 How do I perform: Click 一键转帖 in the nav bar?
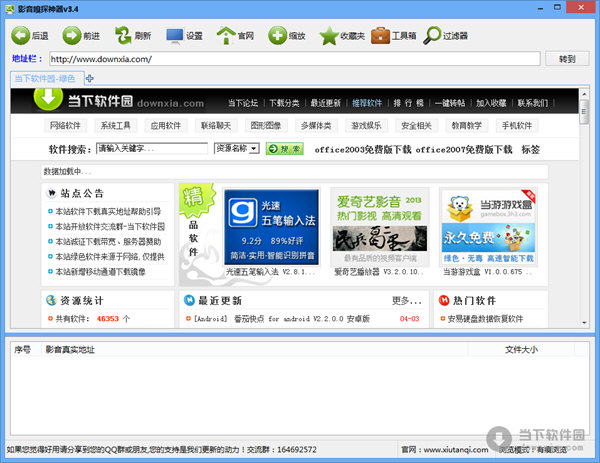(450, 103)
